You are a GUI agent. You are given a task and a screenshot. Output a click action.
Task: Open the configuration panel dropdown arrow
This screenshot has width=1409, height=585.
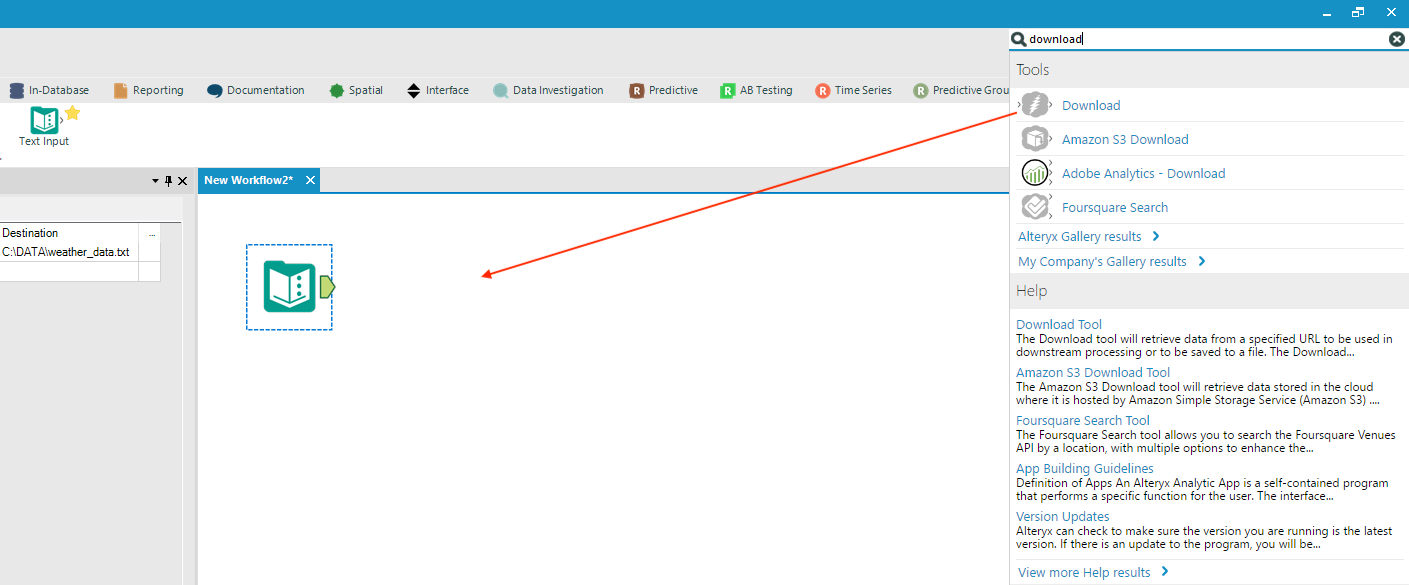click(155, 181)
